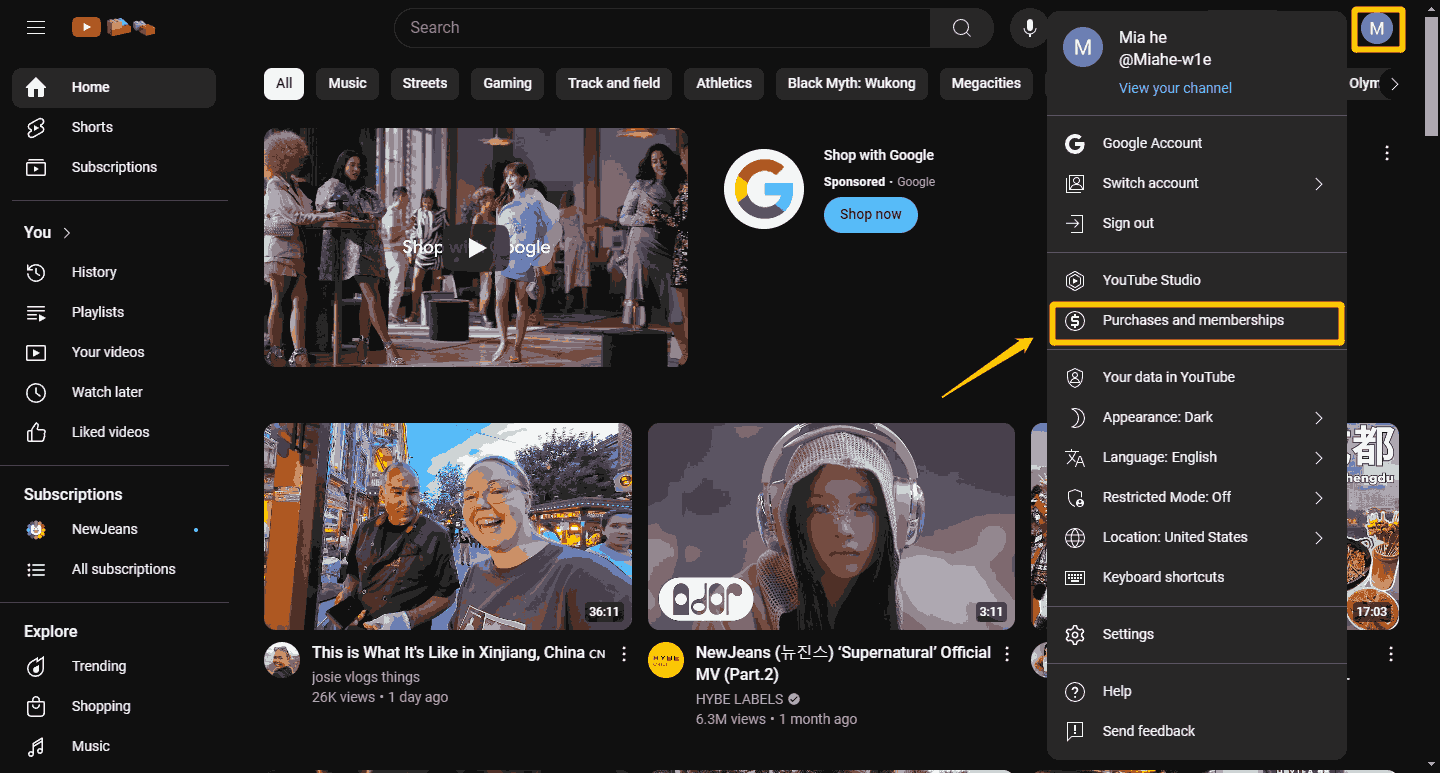Open YouTube Studio from account menu

pyautogui.click(x=1197, y=280)
